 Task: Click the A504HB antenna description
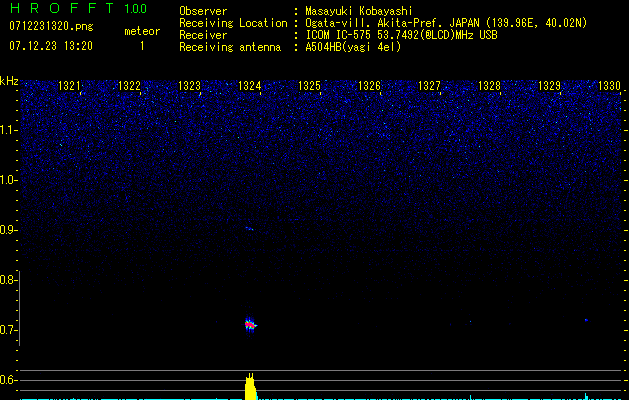point(353,47)
